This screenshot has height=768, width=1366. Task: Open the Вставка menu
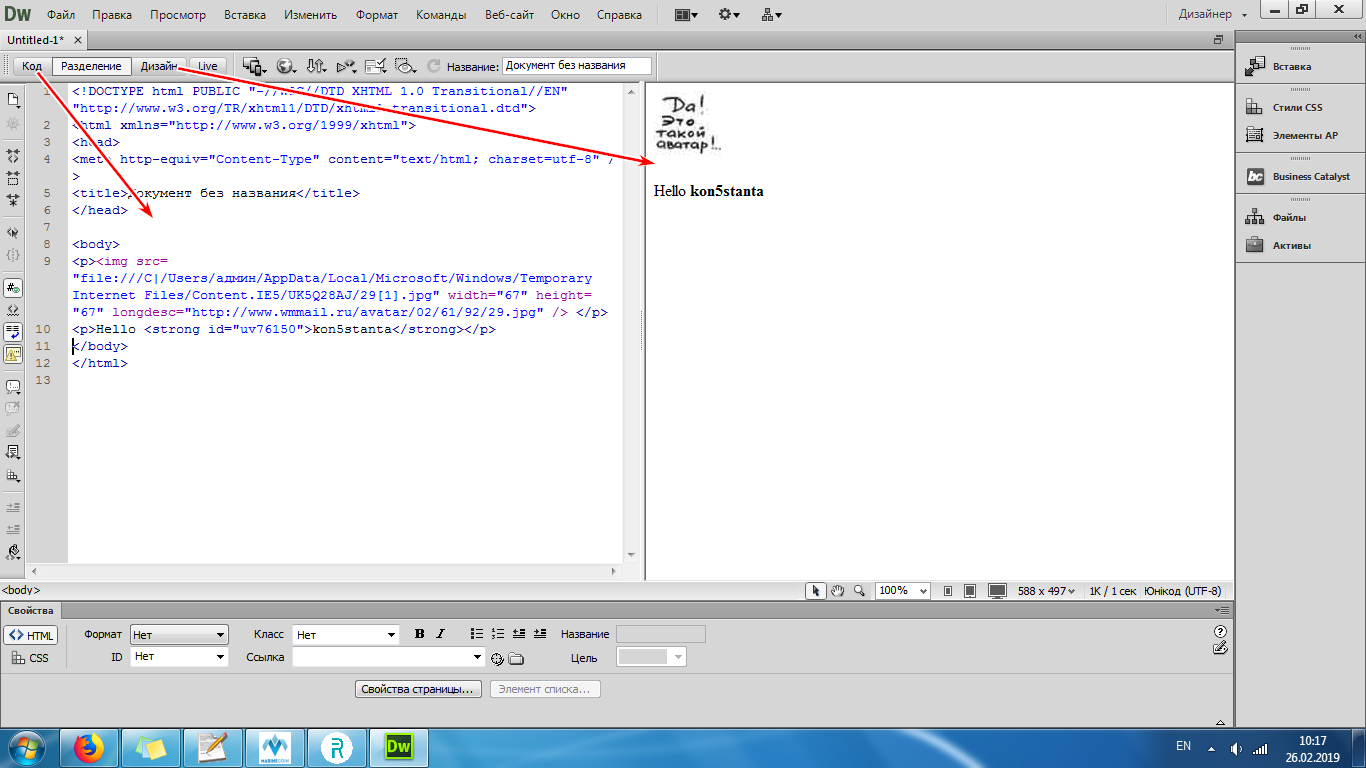point(245,15)
